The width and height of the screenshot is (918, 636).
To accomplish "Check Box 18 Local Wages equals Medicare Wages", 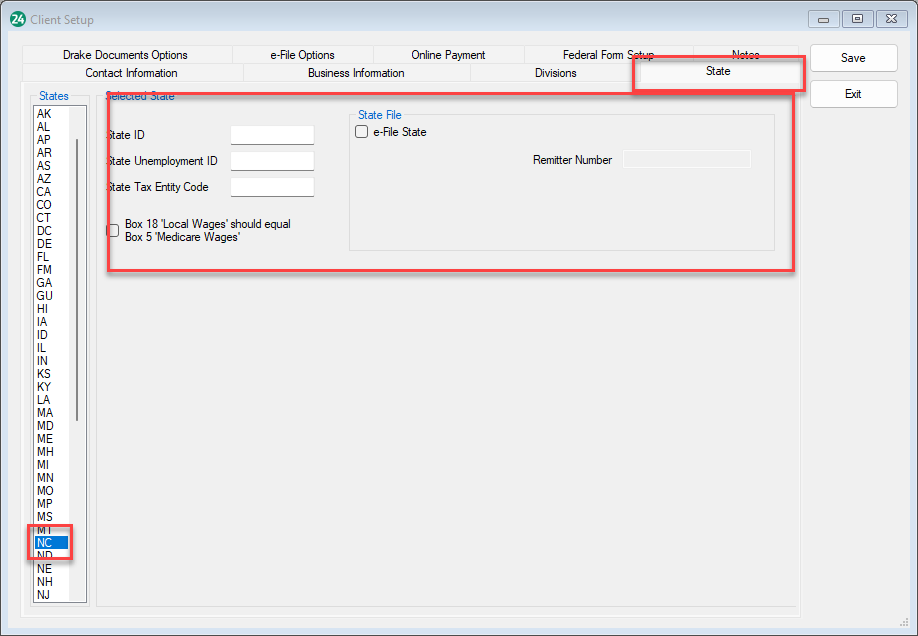I will point(113,231).
